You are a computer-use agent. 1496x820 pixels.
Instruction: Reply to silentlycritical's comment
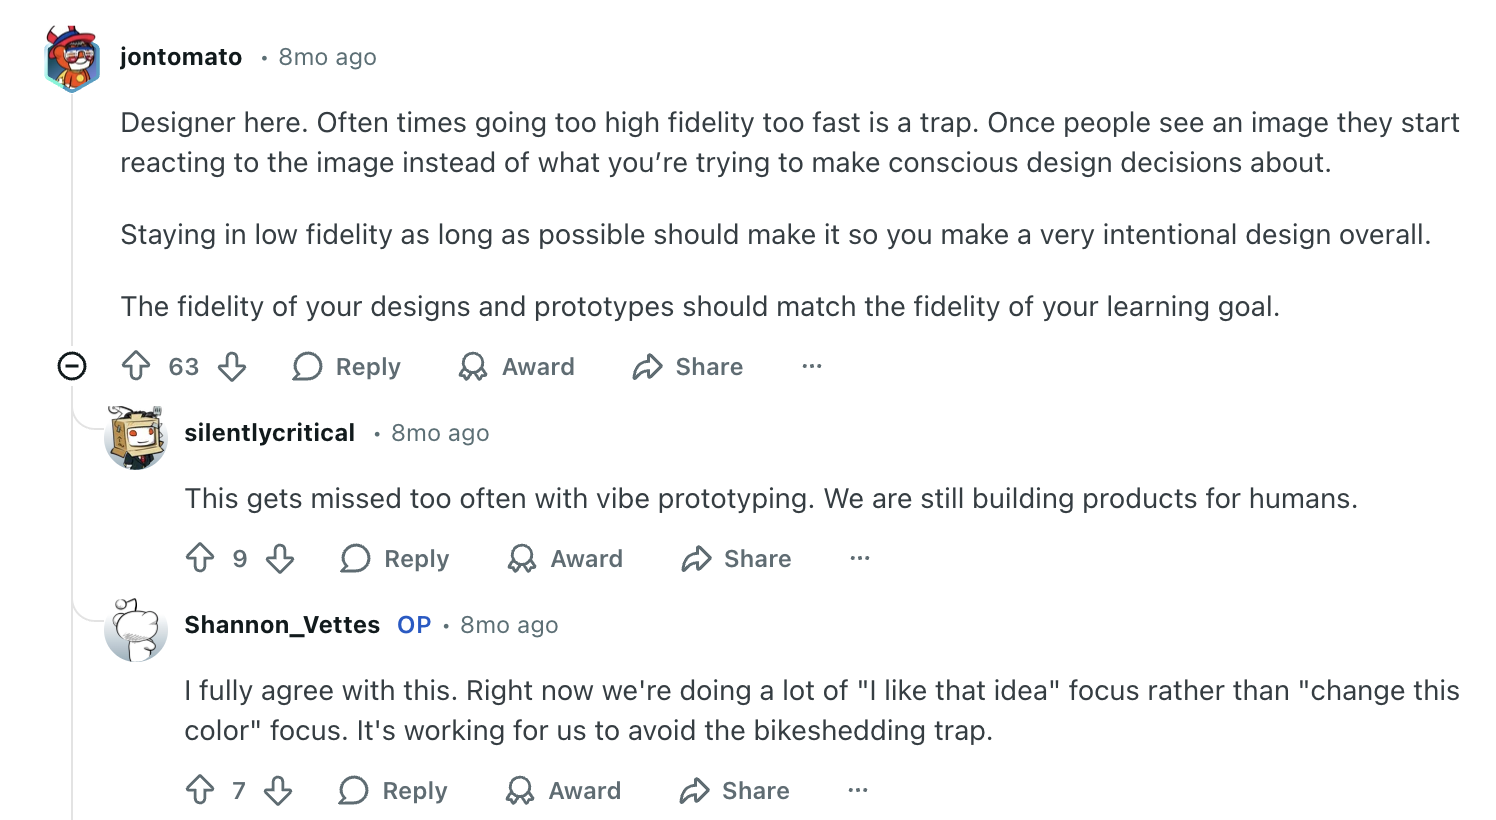(395, 559)
